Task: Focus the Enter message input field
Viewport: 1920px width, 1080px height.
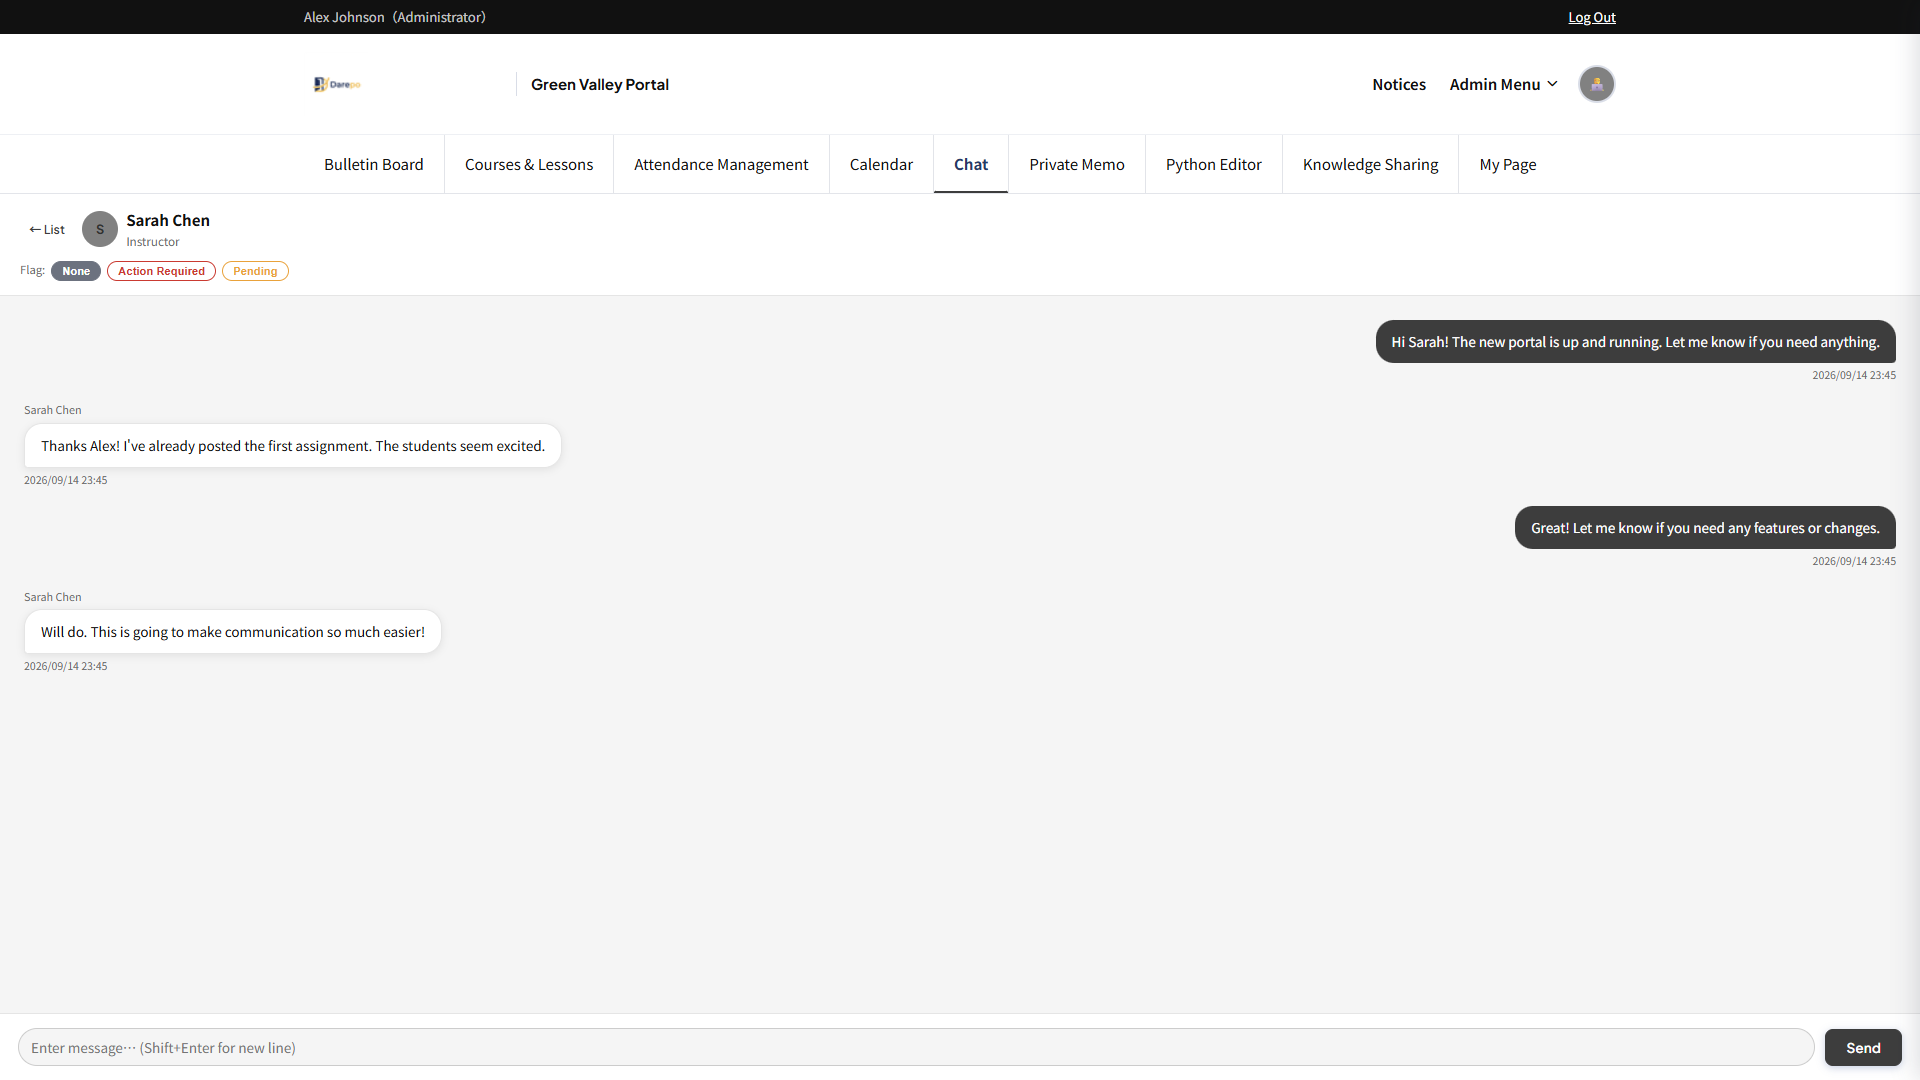Action: (916, 1047)
